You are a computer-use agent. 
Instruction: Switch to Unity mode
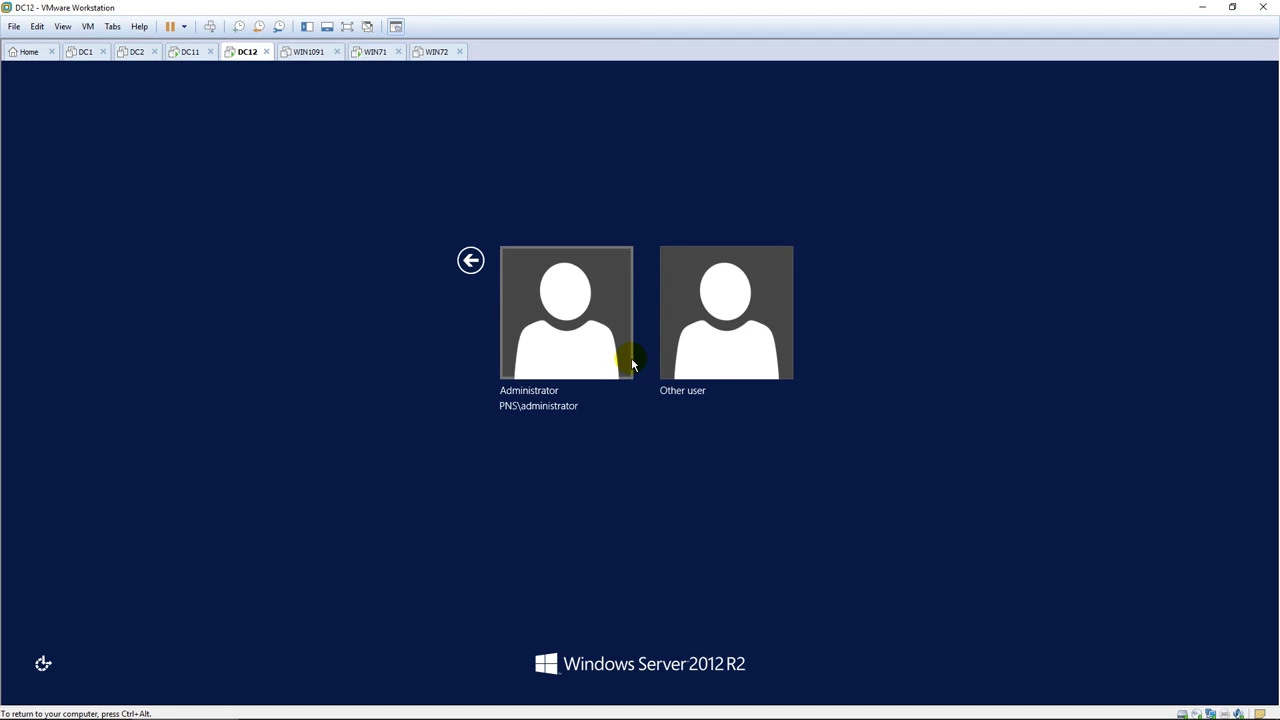point(367,26)
